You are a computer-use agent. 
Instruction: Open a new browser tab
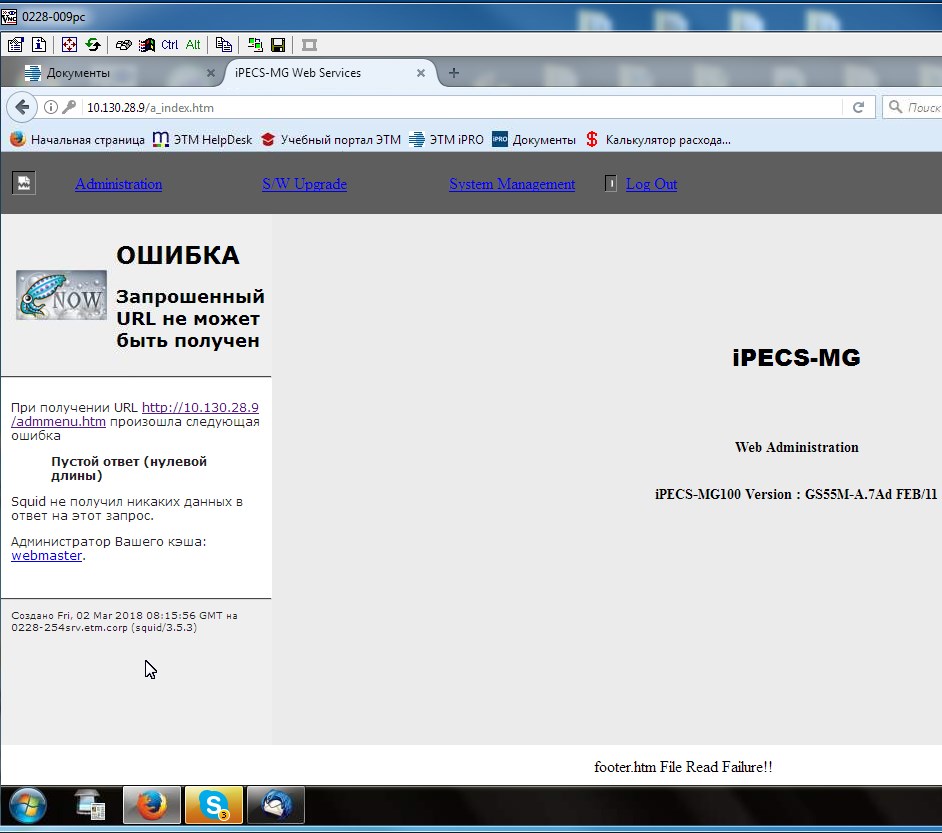pyautogui.click(x=454, y=73)
